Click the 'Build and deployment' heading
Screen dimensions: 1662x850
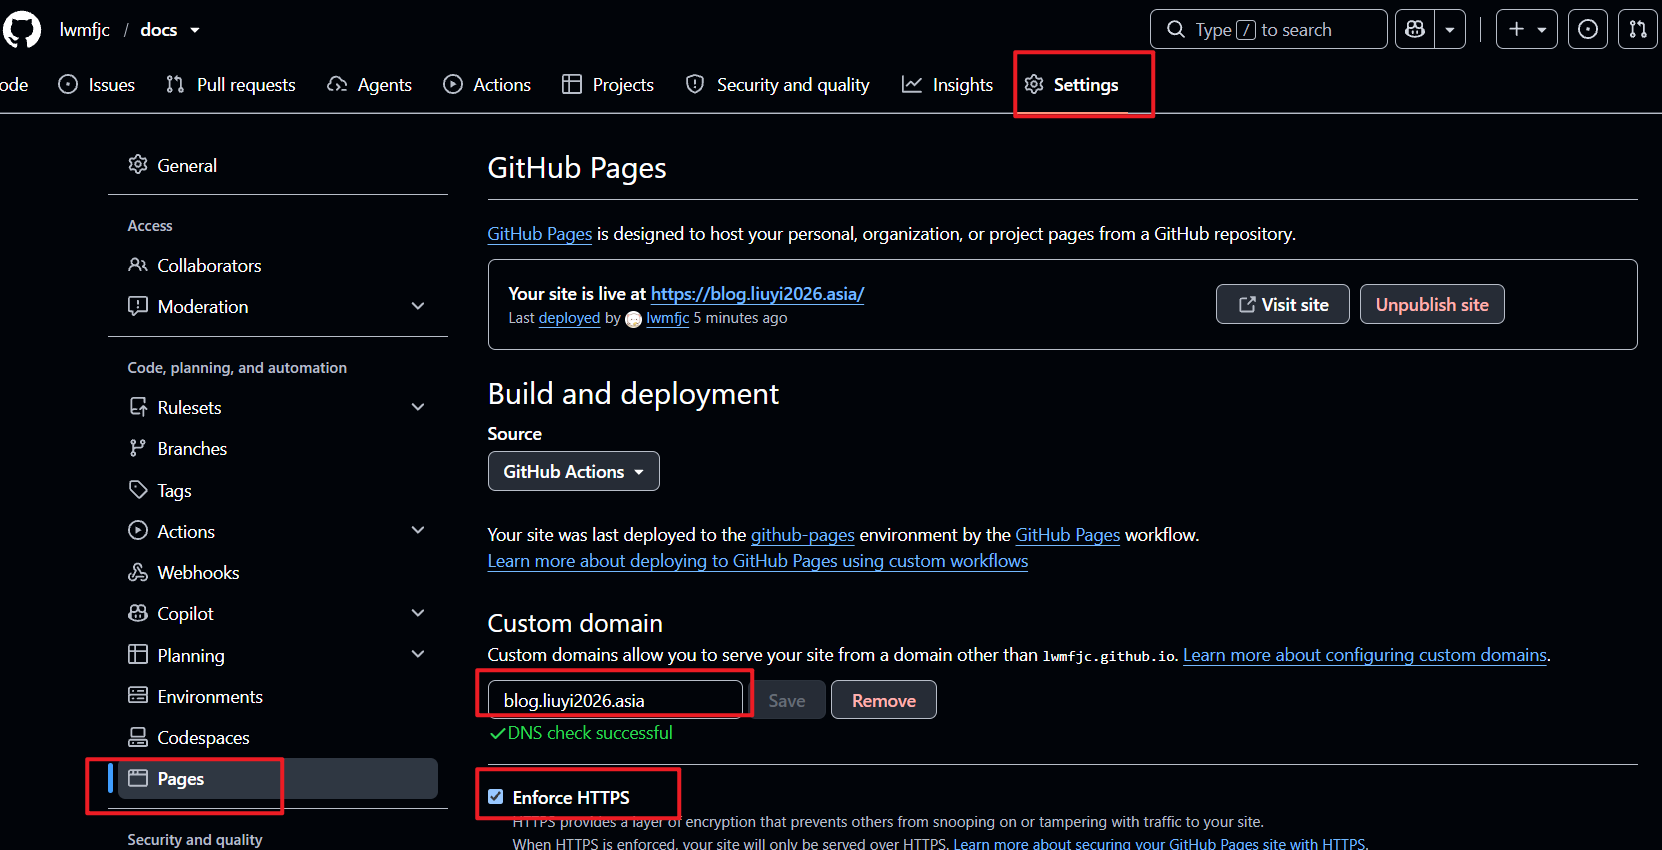click(x=633, y=394)
